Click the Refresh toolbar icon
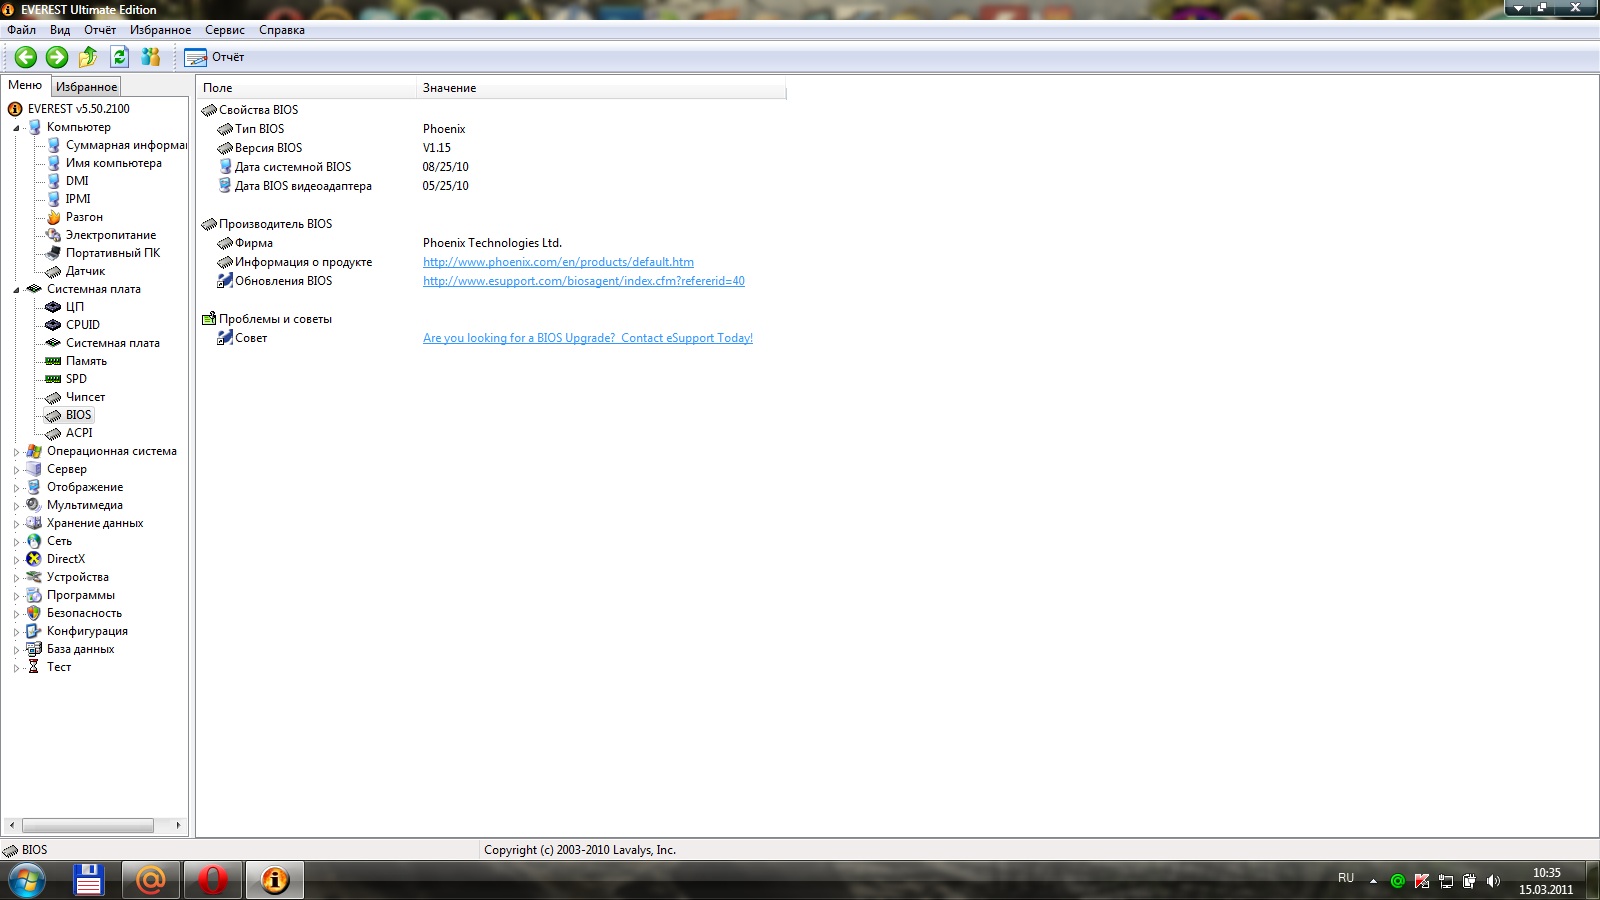 click(120, 57)
